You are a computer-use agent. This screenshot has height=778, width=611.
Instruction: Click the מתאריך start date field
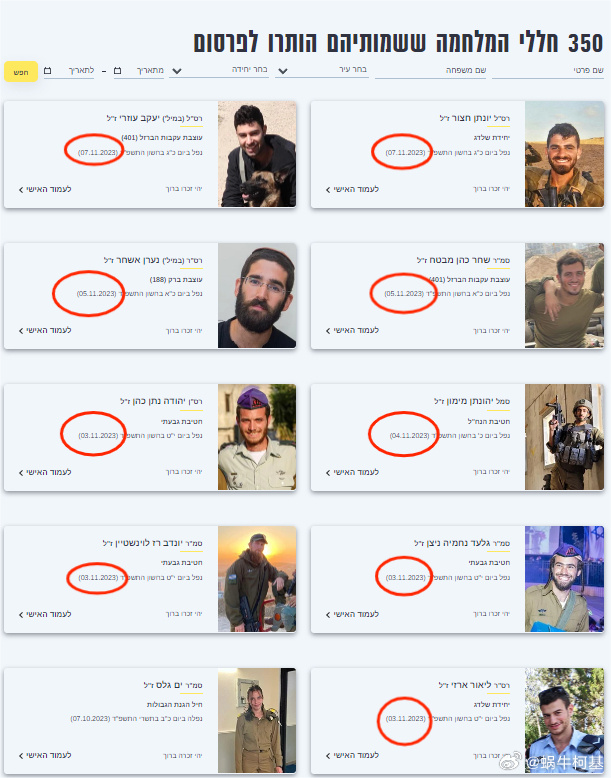[x=139, y=70]
